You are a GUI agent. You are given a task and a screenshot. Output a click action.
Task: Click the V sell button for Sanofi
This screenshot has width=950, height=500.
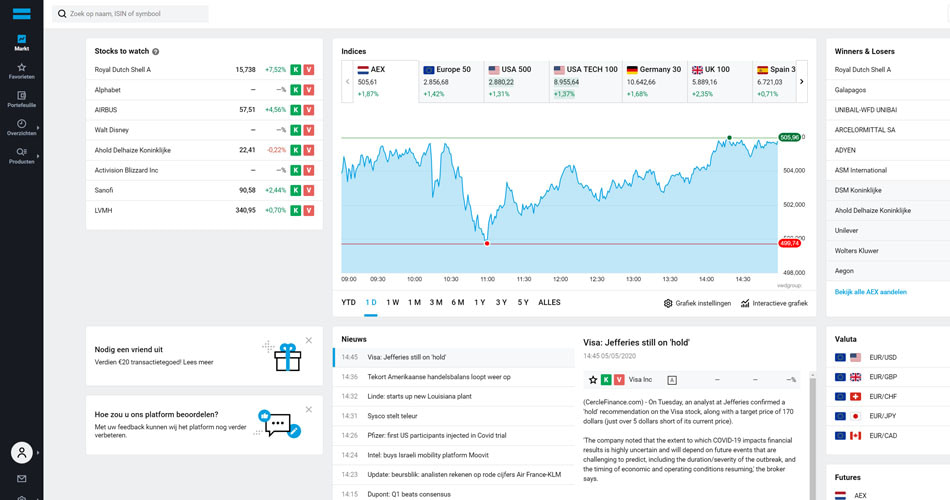click(308, 190)
